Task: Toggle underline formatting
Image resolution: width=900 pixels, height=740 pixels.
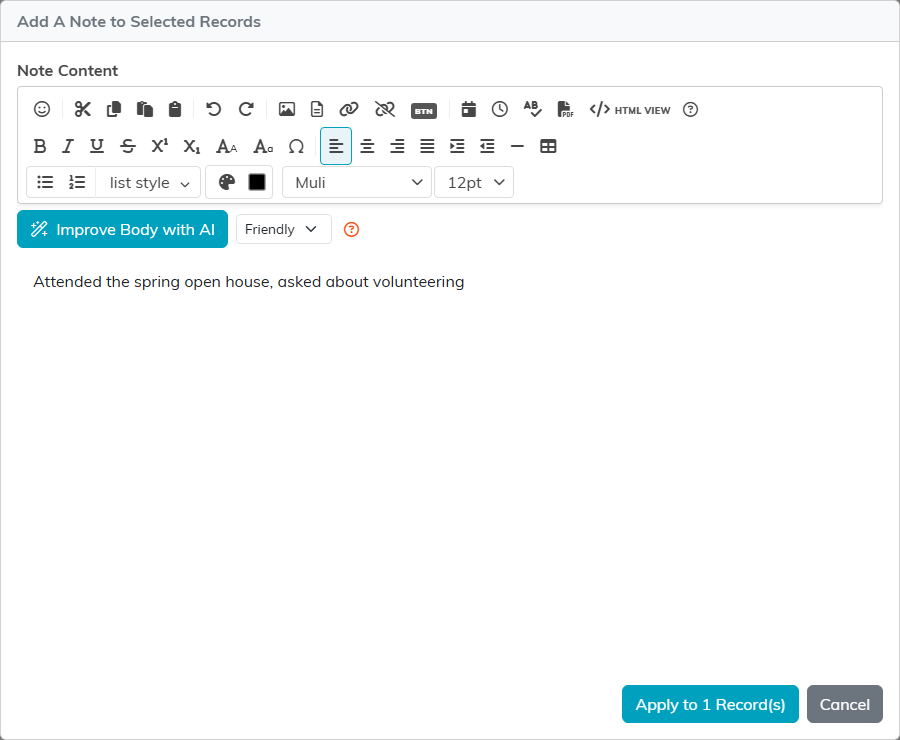Action: point(97,146)
